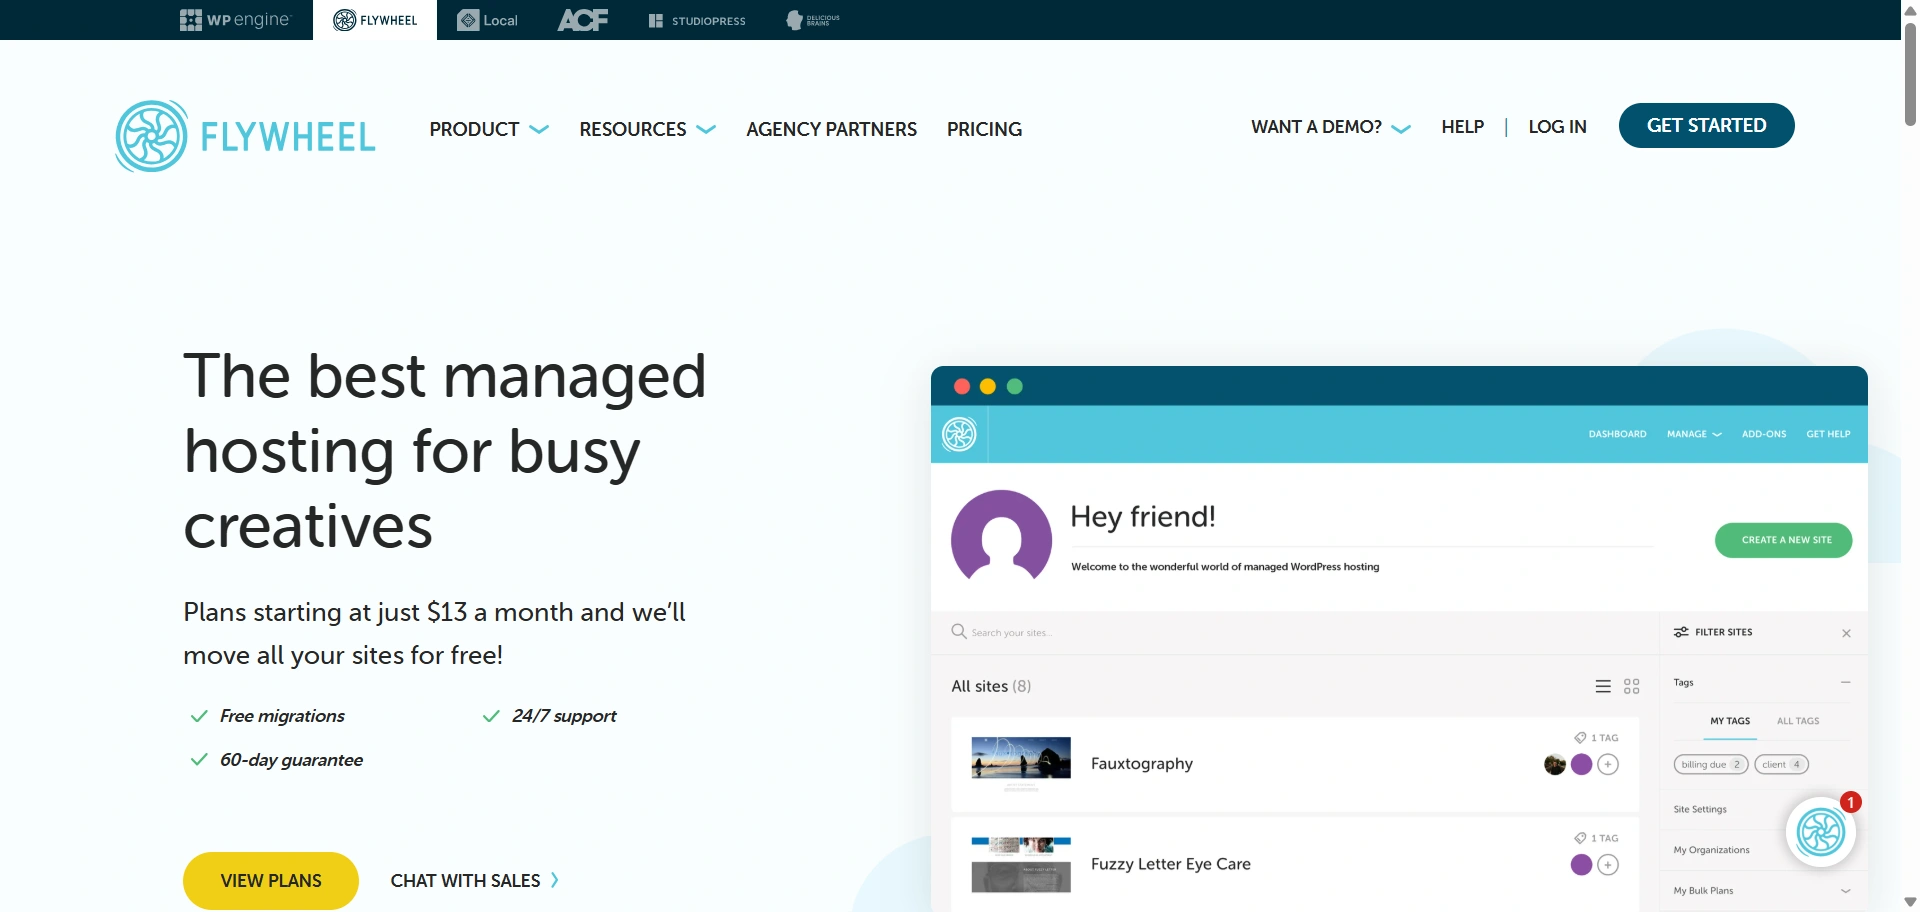Viewport: 1920px width, 912px height.
Task: Click the search magnifier icon
Action: pos(959,631)
